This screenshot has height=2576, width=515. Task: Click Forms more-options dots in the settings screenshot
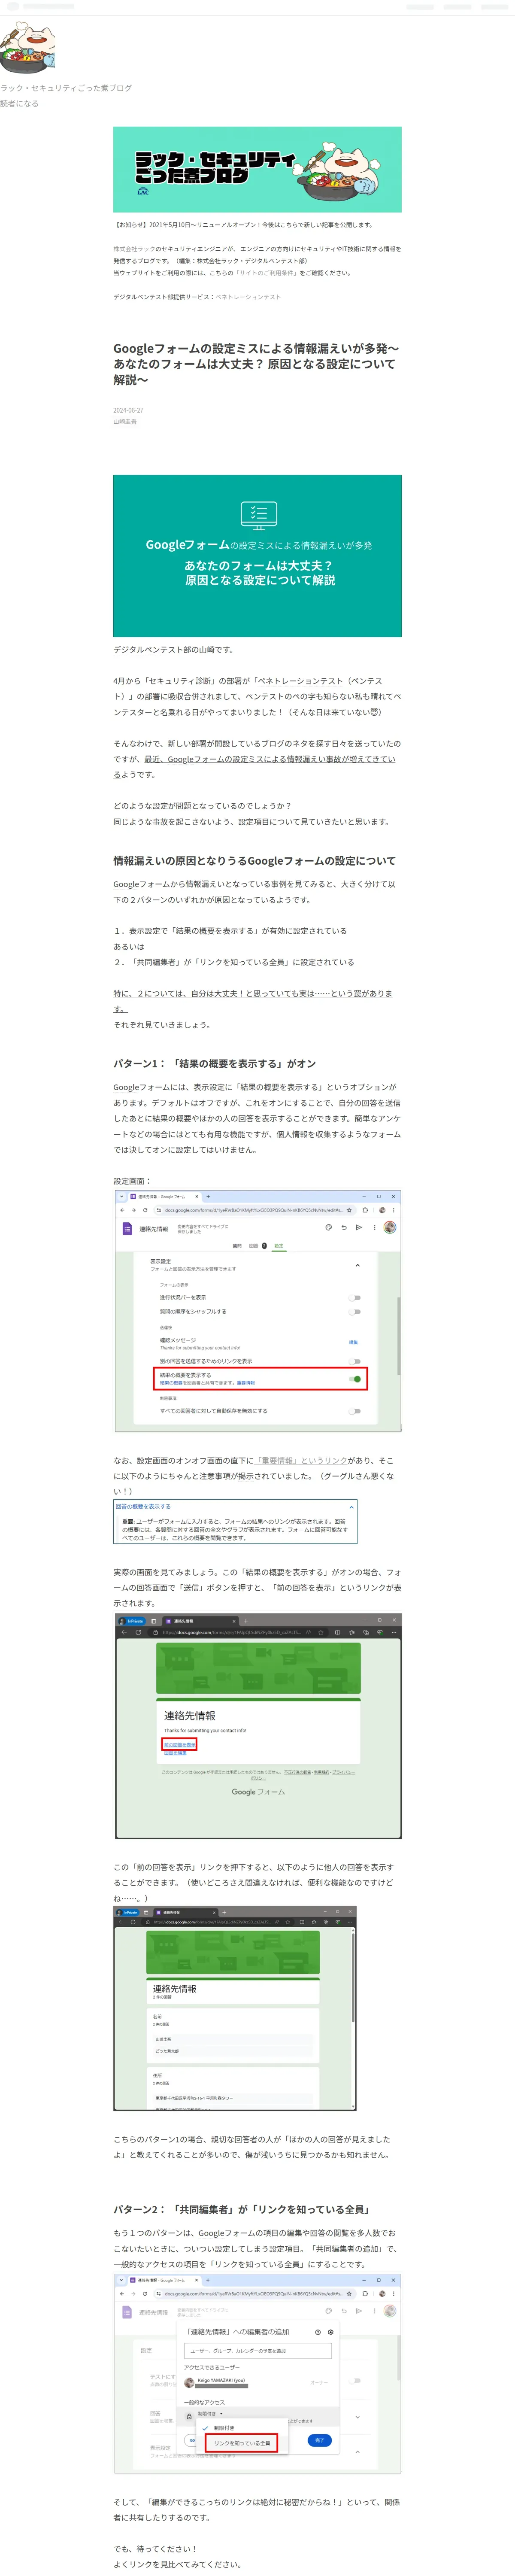click(375, 1227)
